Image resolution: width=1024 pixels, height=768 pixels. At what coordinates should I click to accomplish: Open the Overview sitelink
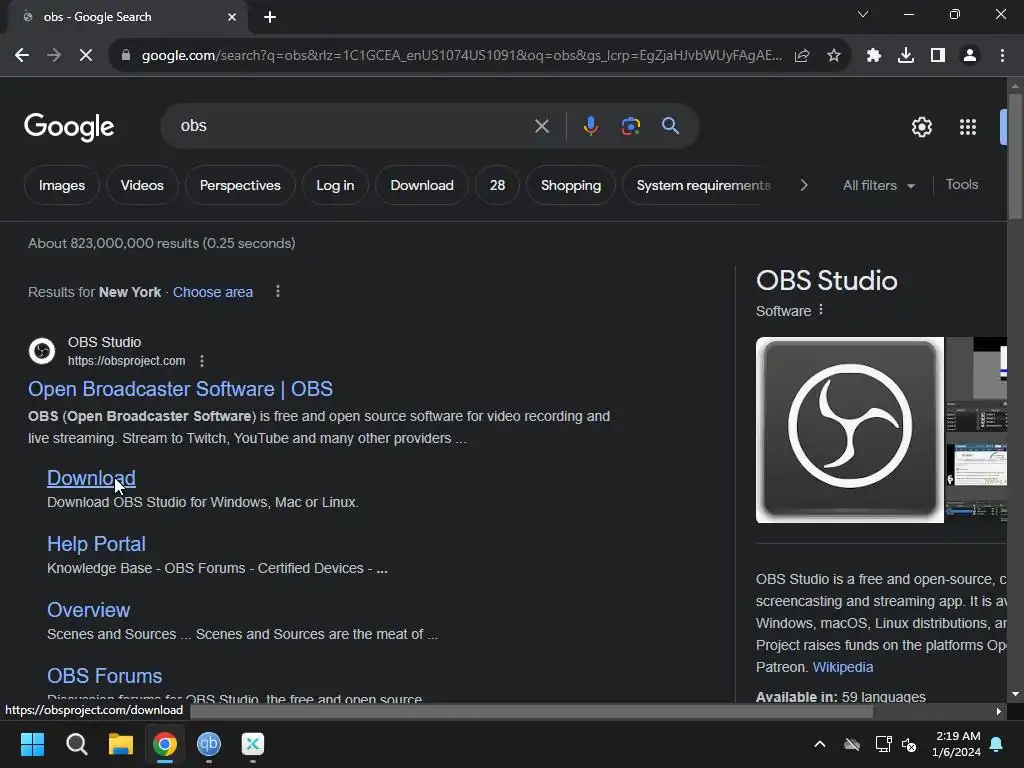89,610
